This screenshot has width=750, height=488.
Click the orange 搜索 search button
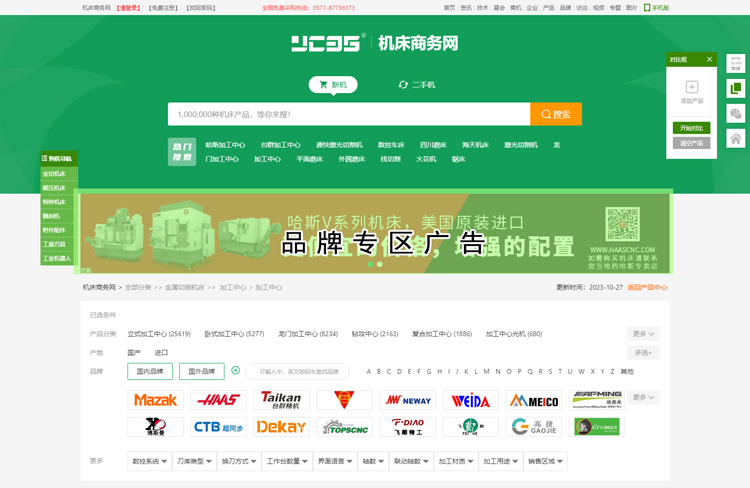[x=556, y=114]
